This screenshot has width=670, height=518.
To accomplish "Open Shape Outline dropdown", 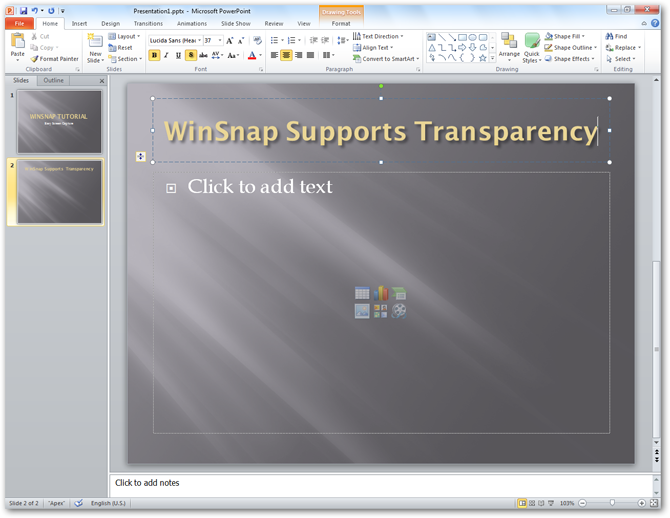I will [x=570, y=47].
